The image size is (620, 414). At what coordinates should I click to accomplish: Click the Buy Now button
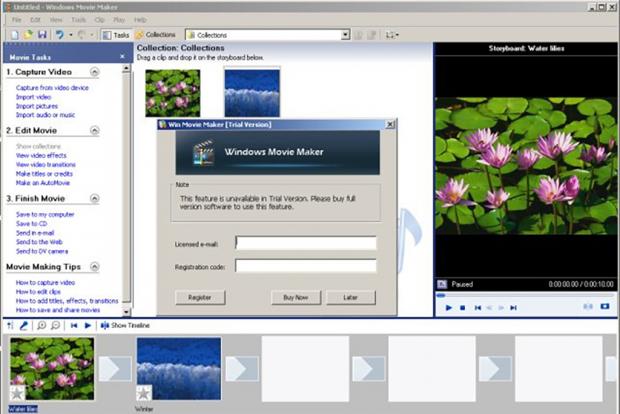(x=295, y=297)
